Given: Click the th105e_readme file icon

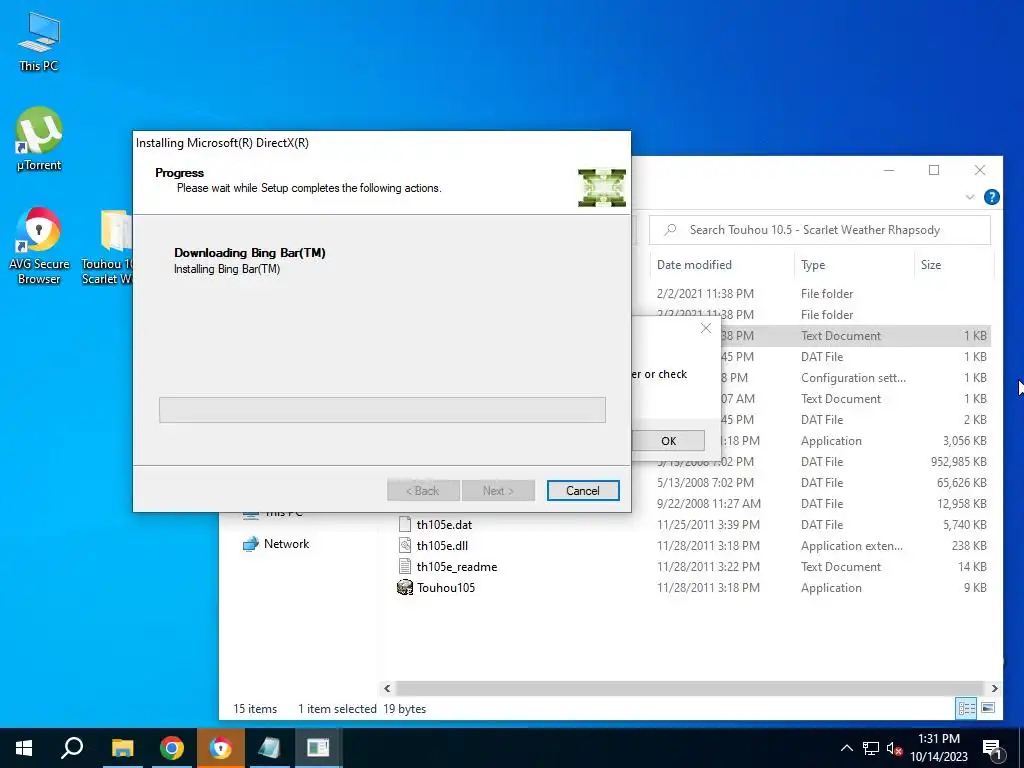Looking at the screenshot, I should 405,567.
